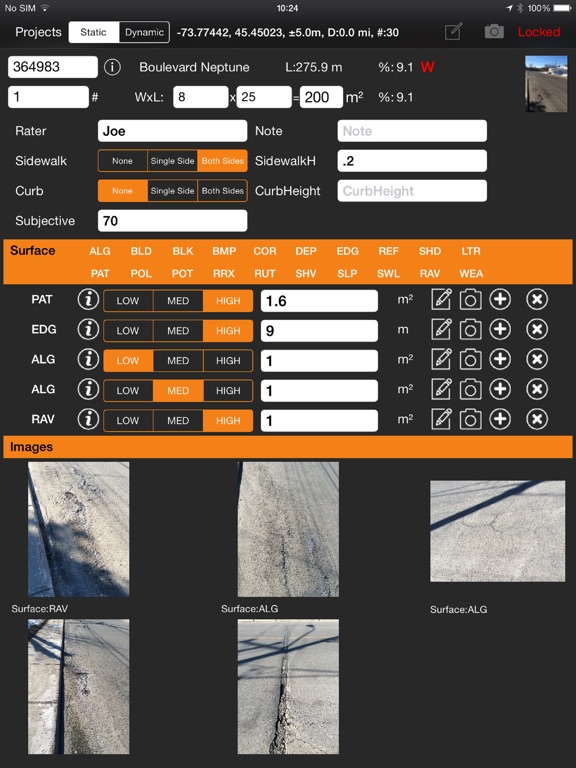This screenshot has width=576, height=768.
Task: Add a duplicate entry for the PAT row
Action: click(500, 300)
